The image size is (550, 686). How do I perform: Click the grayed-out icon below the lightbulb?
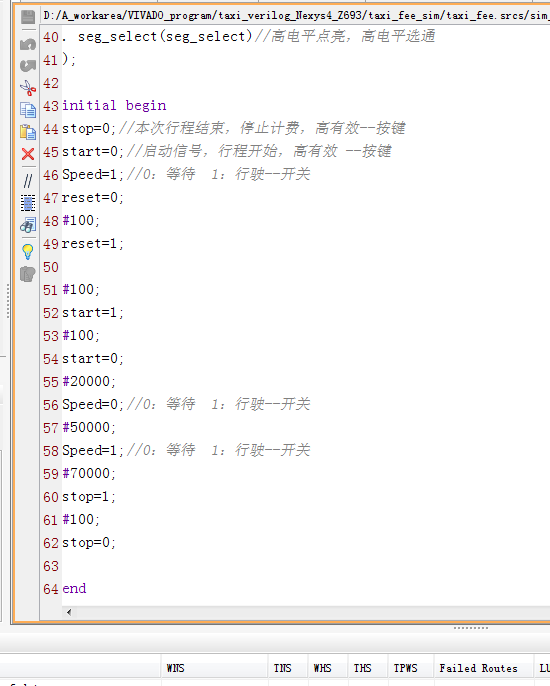28,274
